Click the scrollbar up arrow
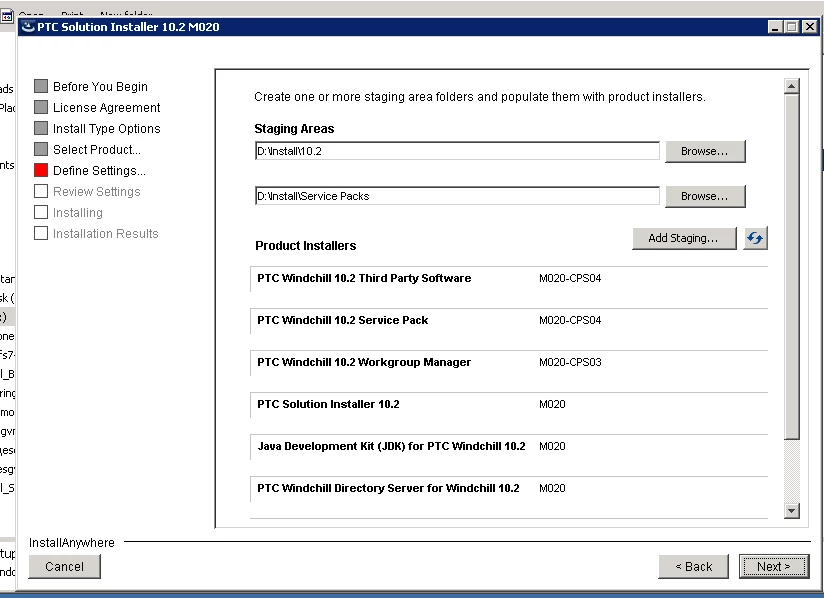Viewport: 824px width, 598px height. [x=791, y=86]
